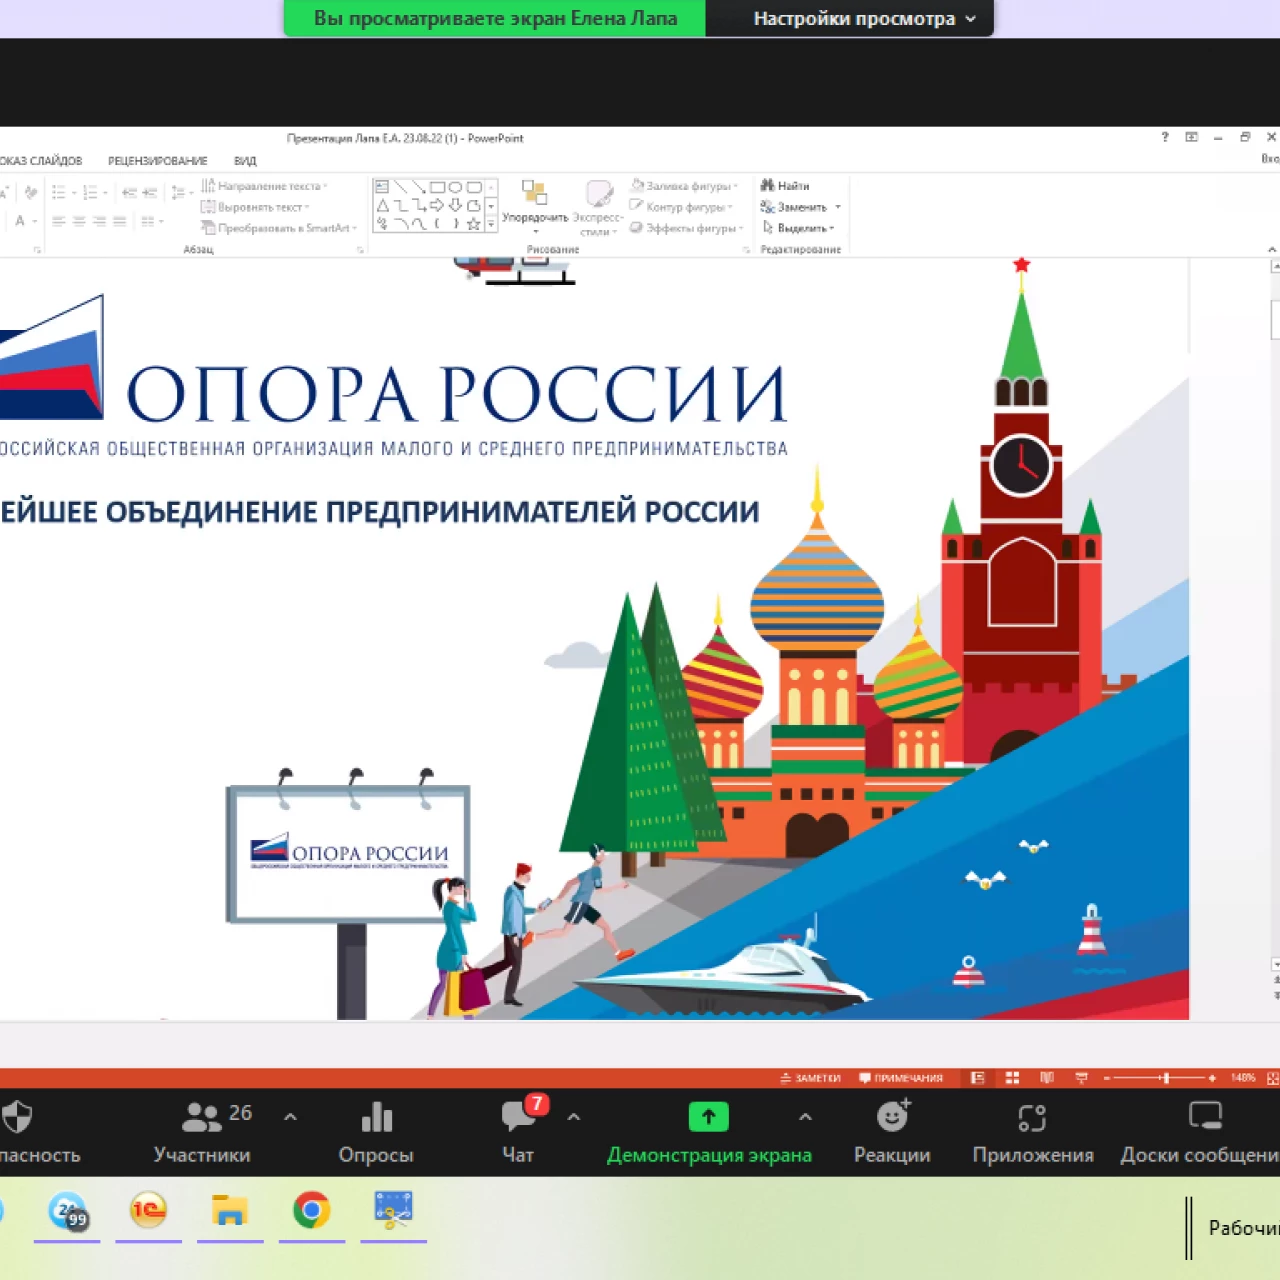Open Эффекты фигуры shape effects dropdown
The width and height of the screenshot is (1280, 1280).
[687, 228]
